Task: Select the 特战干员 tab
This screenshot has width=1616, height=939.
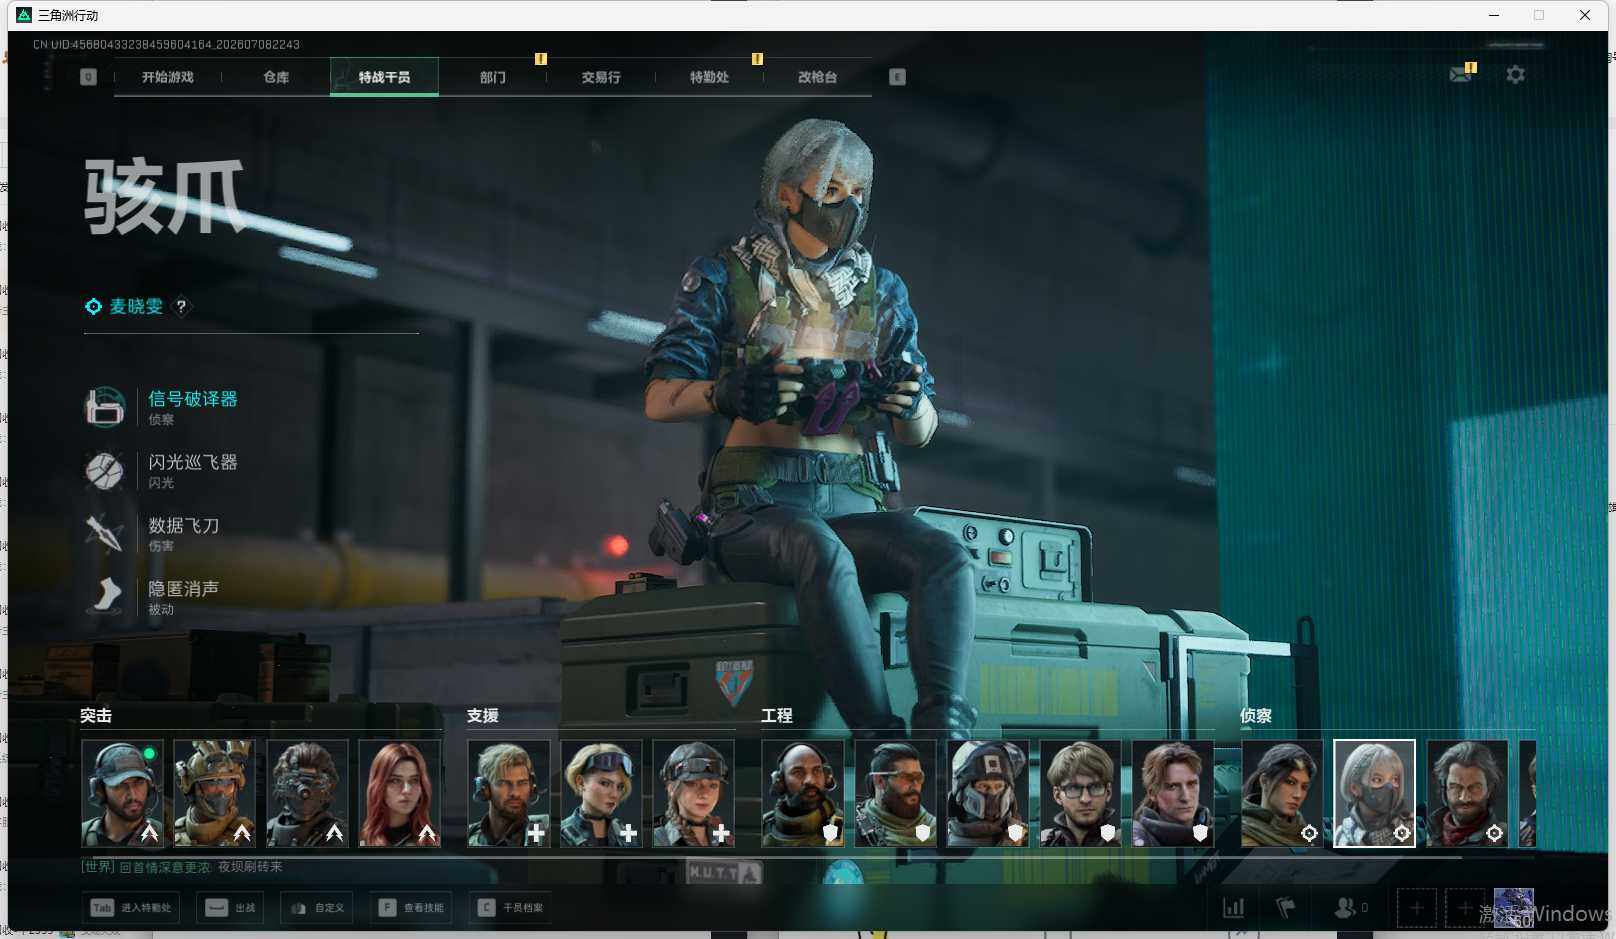Action: (x=384, y=77)
